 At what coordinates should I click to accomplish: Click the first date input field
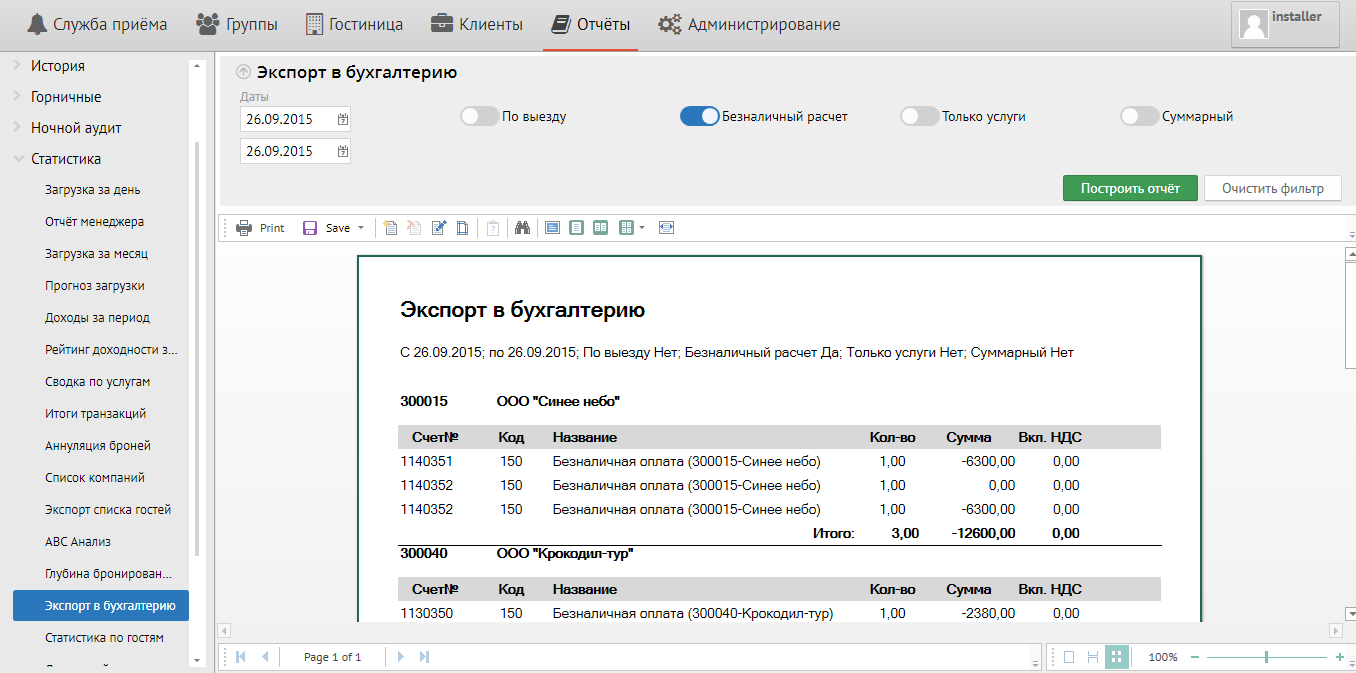click(286, 119)
